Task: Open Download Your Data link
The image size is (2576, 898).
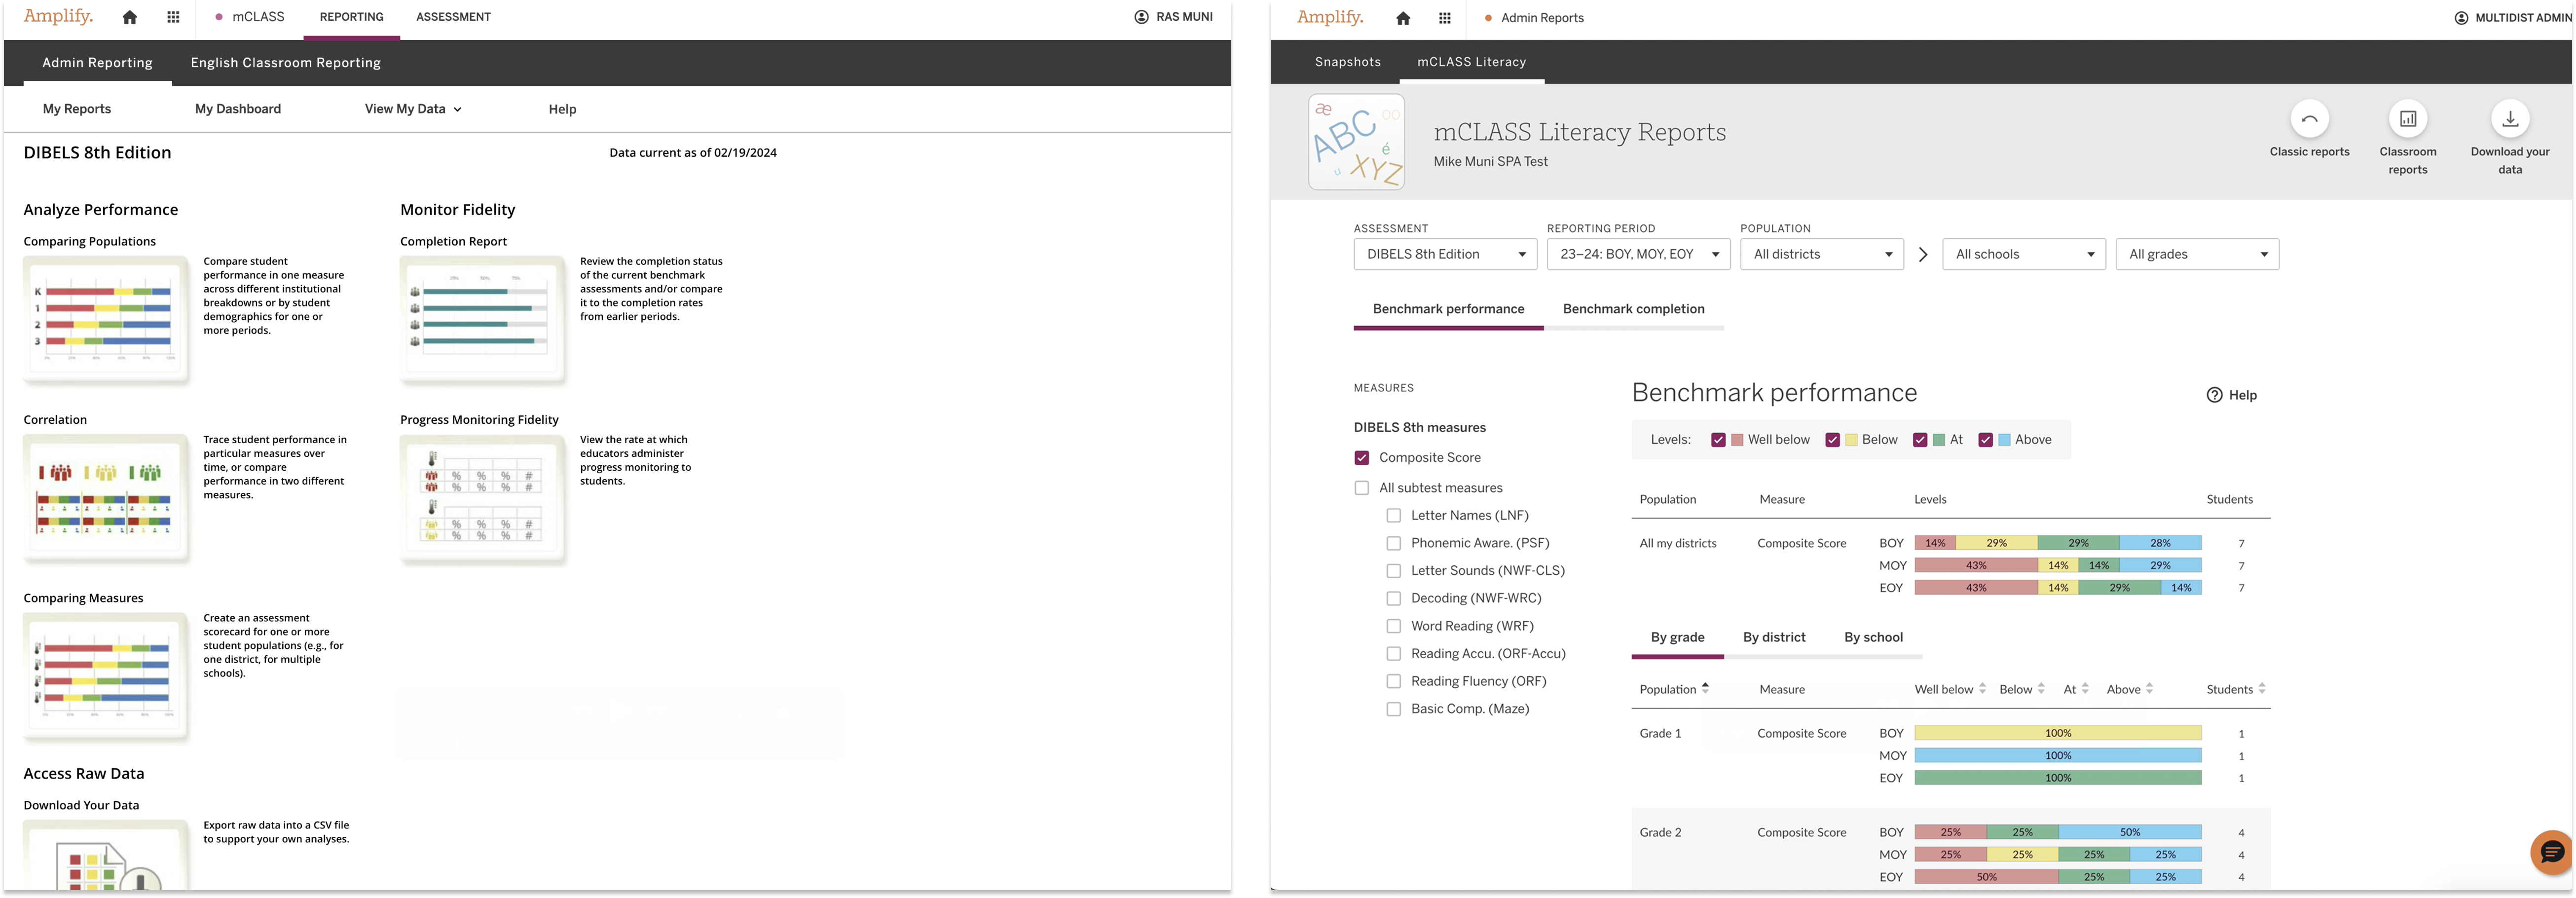Action: [81, 805]
